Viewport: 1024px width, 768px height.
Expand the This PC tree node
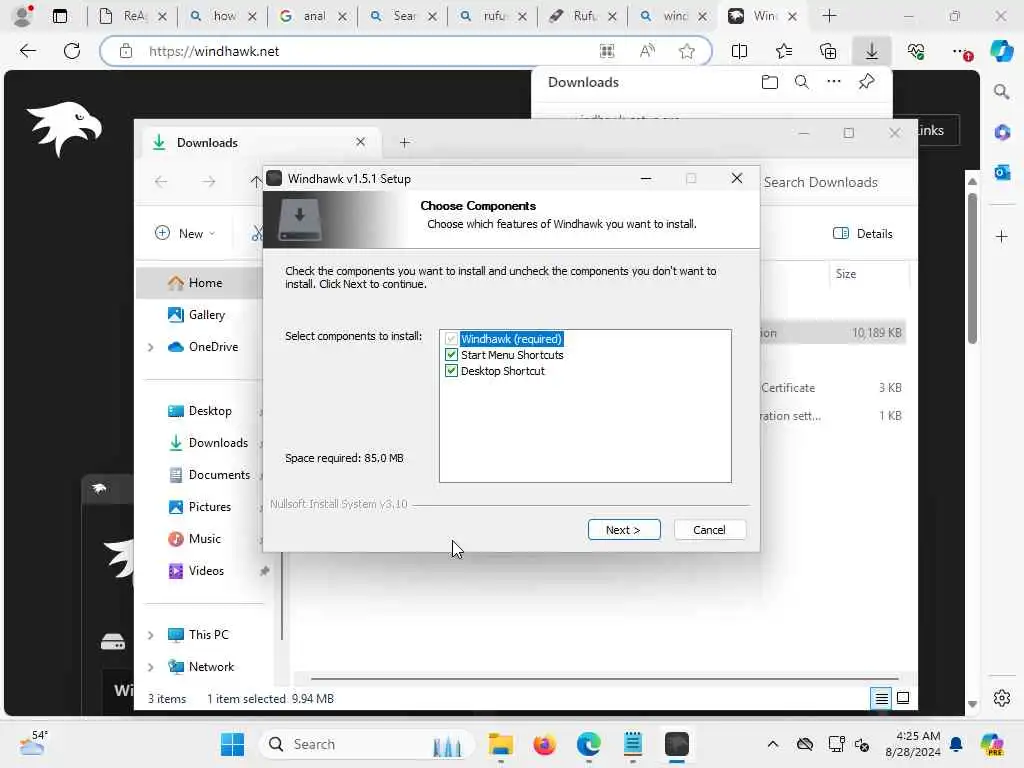151,635
